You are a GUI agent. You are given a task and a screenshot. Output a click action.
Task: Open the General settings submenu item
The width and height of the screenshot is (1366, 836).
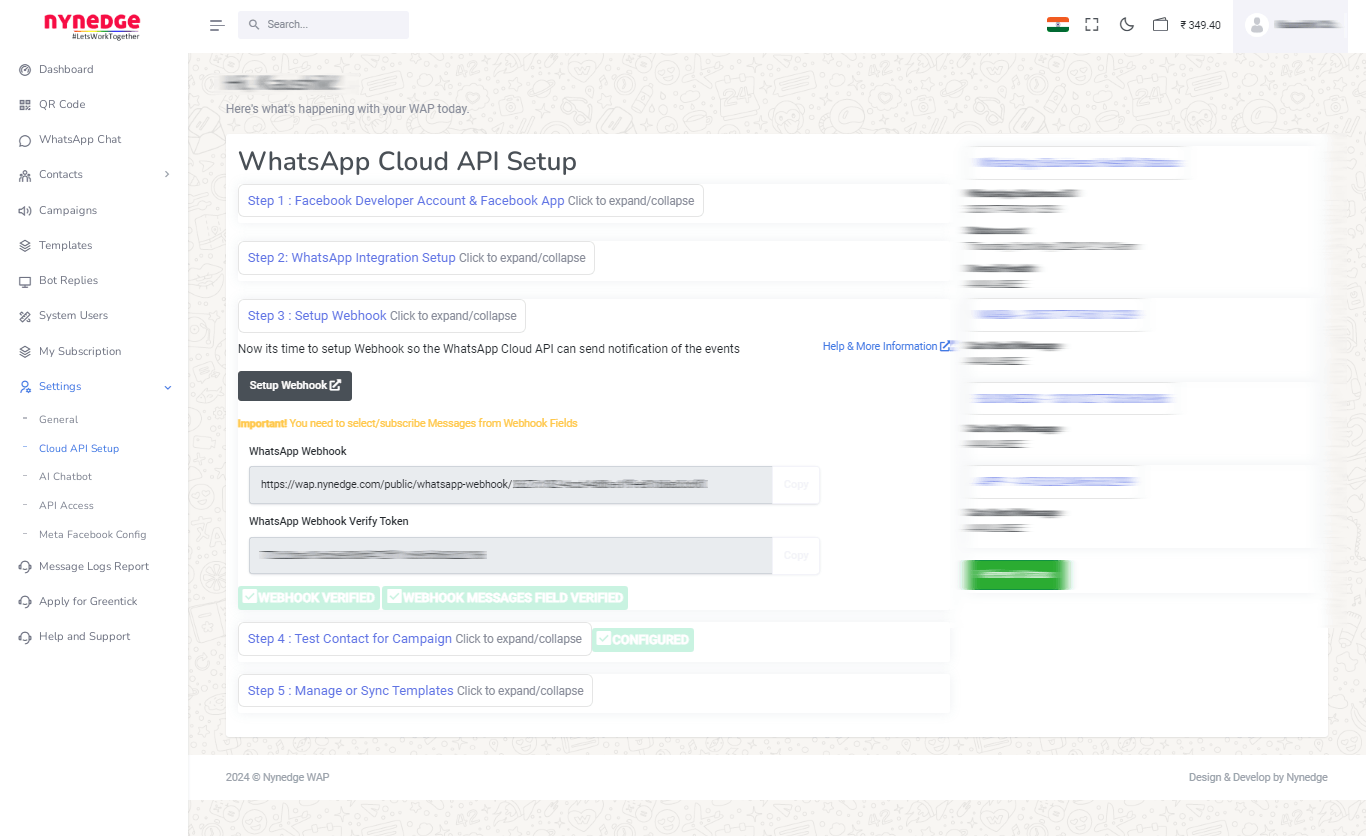point(58,420)
